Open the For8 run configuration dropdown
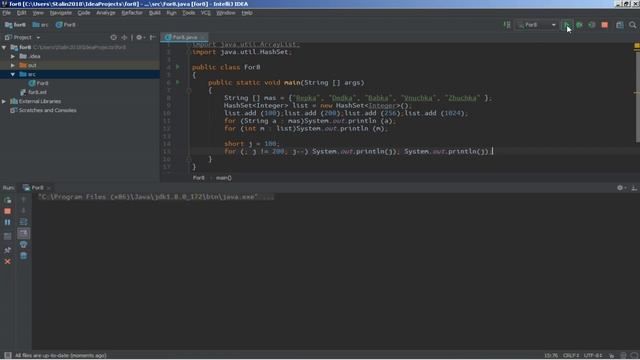 tap(536, 25)
